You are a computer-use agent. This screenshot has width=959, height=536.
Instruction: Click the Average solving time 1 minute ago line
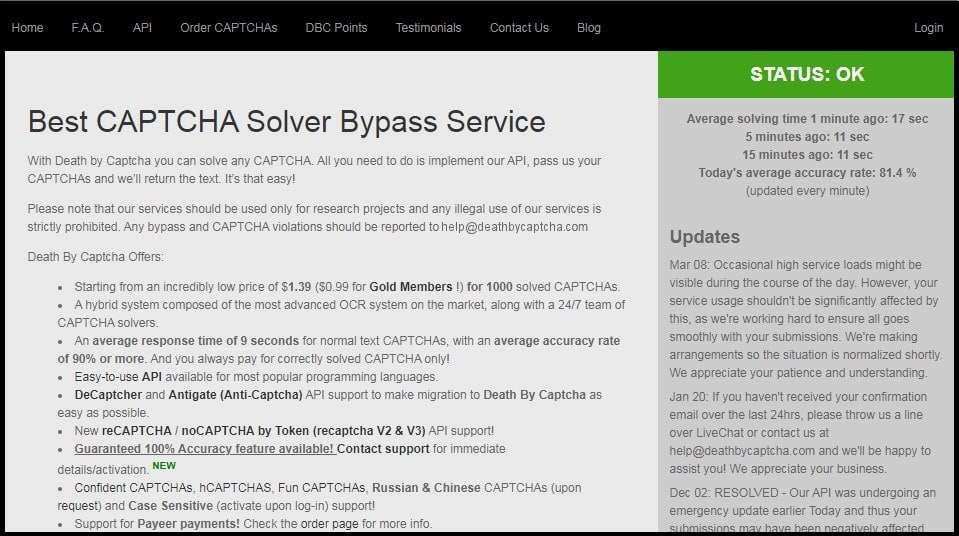coord(807,119)
